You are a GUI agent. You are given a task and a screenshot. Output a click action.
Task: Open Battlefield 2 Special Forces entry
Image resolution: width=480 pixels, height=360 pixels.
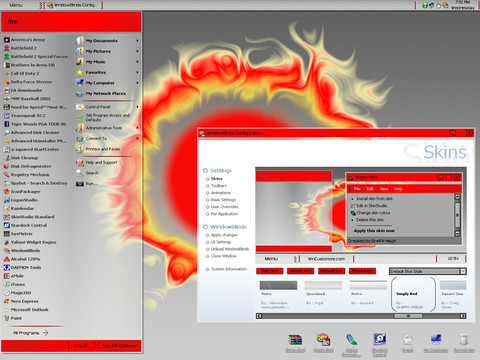click(x=36, y=57)
